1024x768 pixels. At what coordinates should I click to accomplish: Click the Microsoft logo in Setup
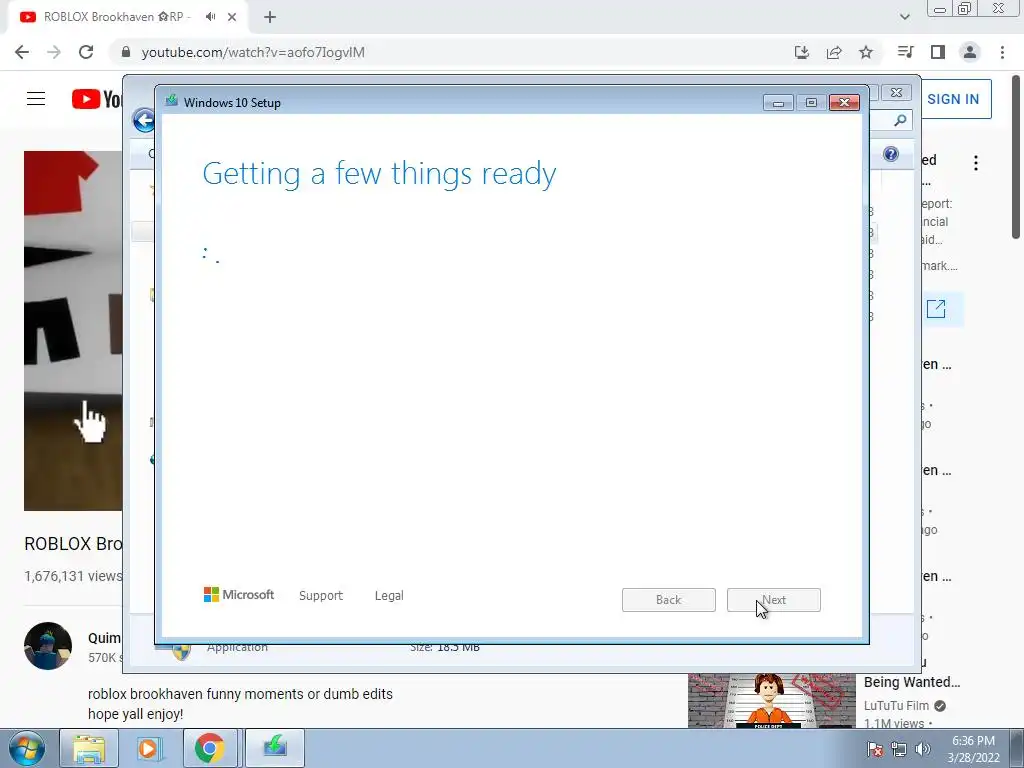pos(239,595)
